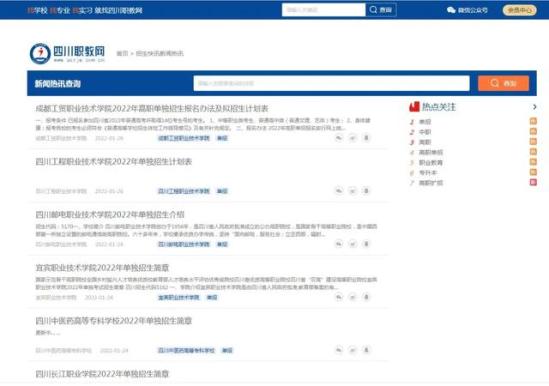Click 单招 tag in 宜宾职业技术学院 row

212,297
